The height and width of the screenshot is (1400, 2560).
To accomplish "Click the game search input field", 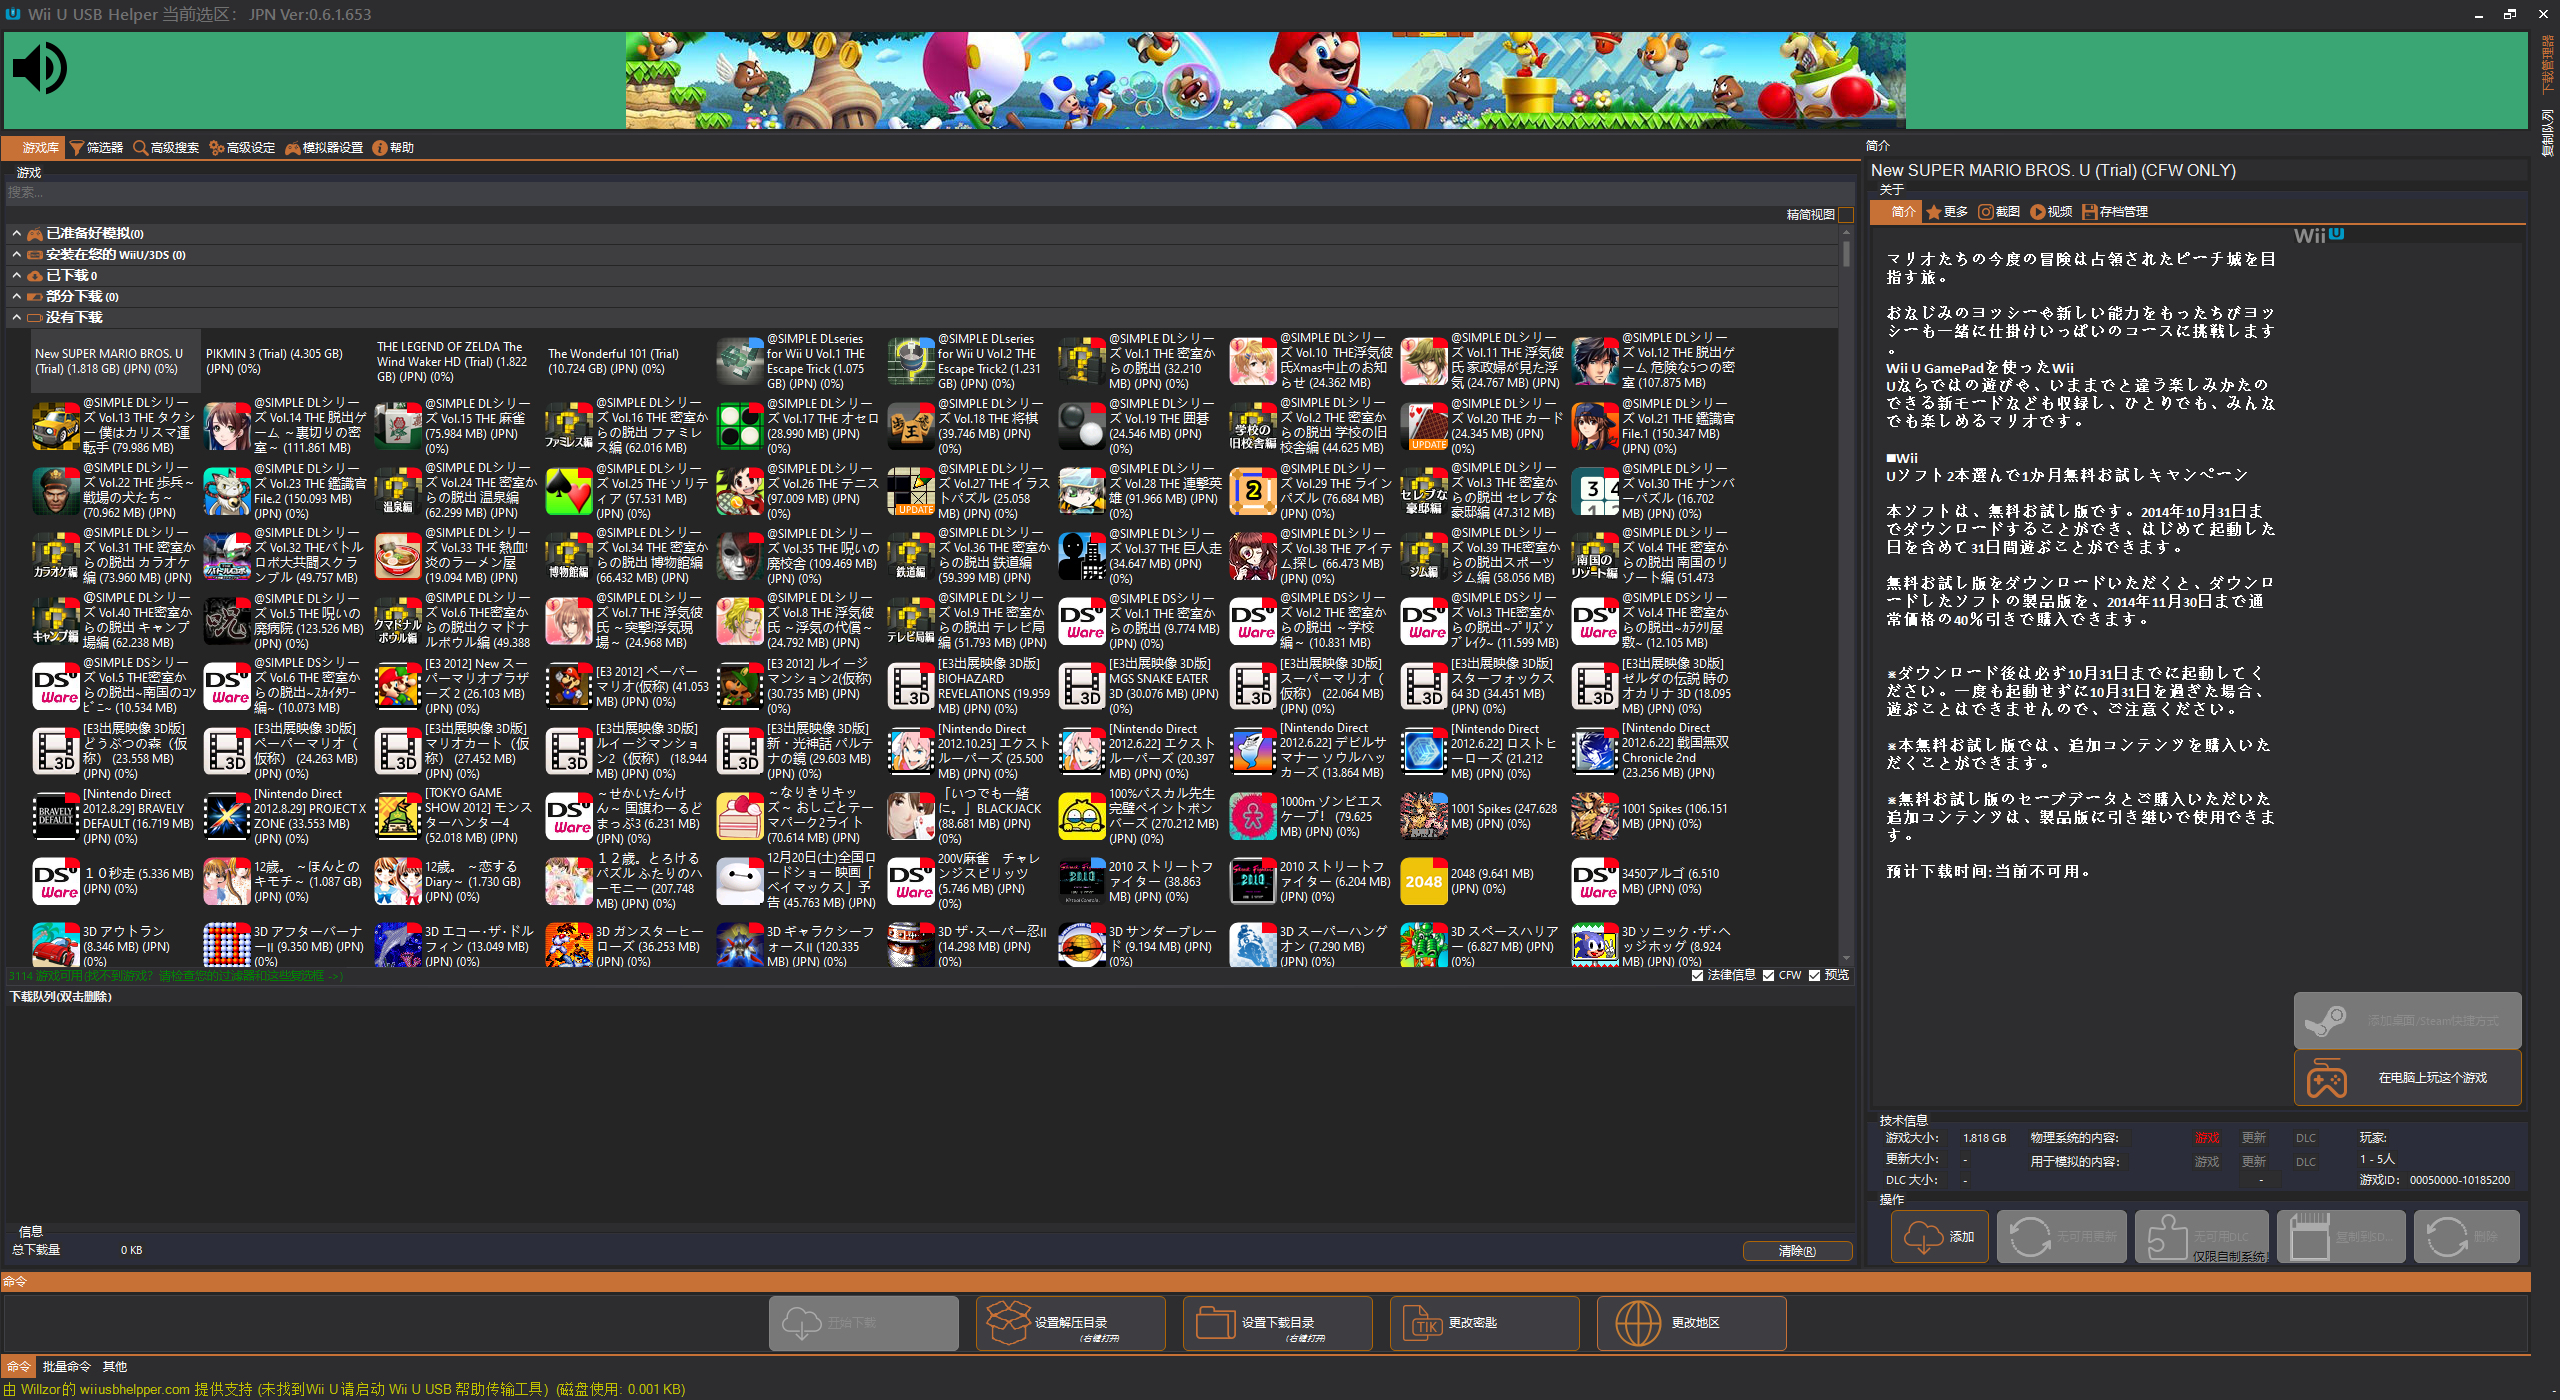I will click(x=900, y=192).
